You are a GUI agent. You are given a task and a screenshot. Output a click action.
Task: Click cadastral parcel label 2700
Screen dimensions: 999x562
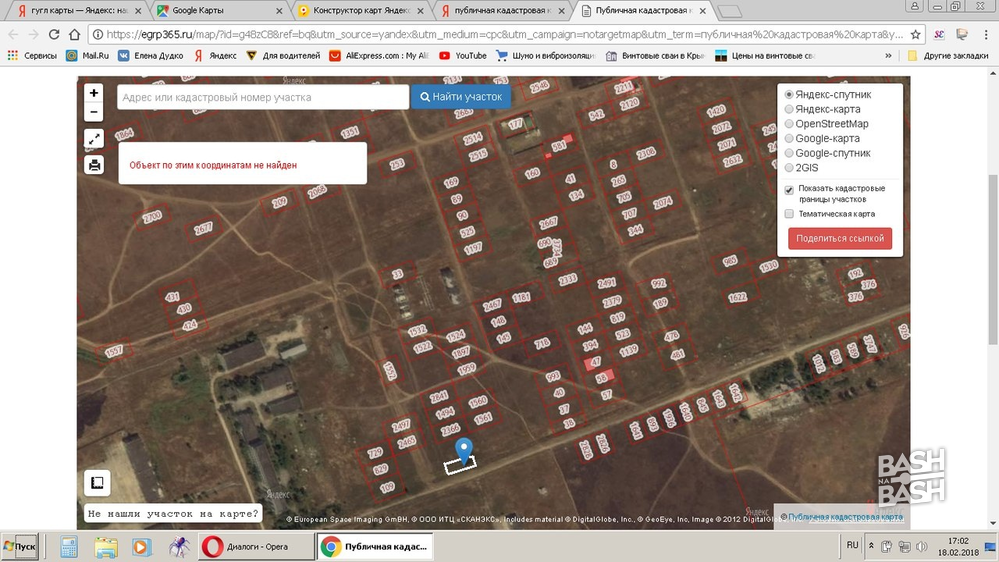click(152, 217)
